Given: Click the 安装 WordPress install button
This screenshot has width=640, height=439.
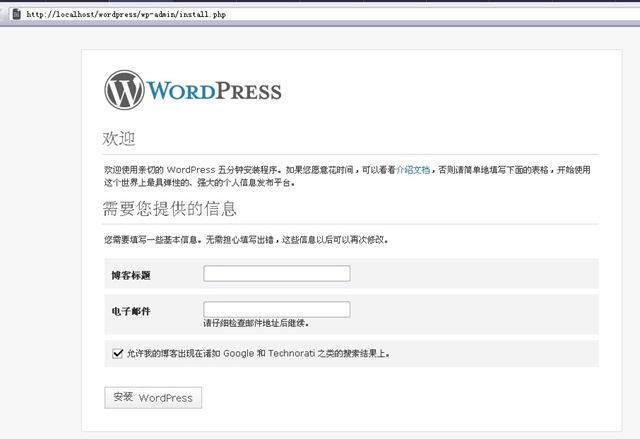Looking at the screenshot, I should coord(153,397).
